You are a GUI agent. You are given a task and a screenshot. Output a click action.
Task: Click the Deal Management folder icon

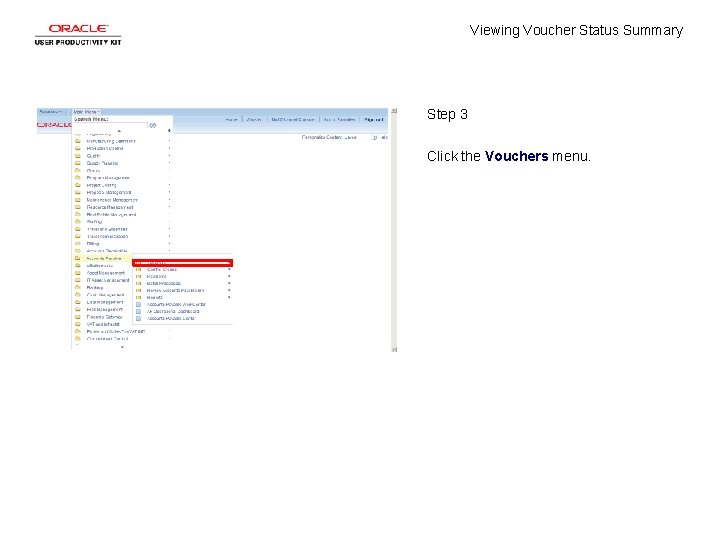(x=78, y=302)
